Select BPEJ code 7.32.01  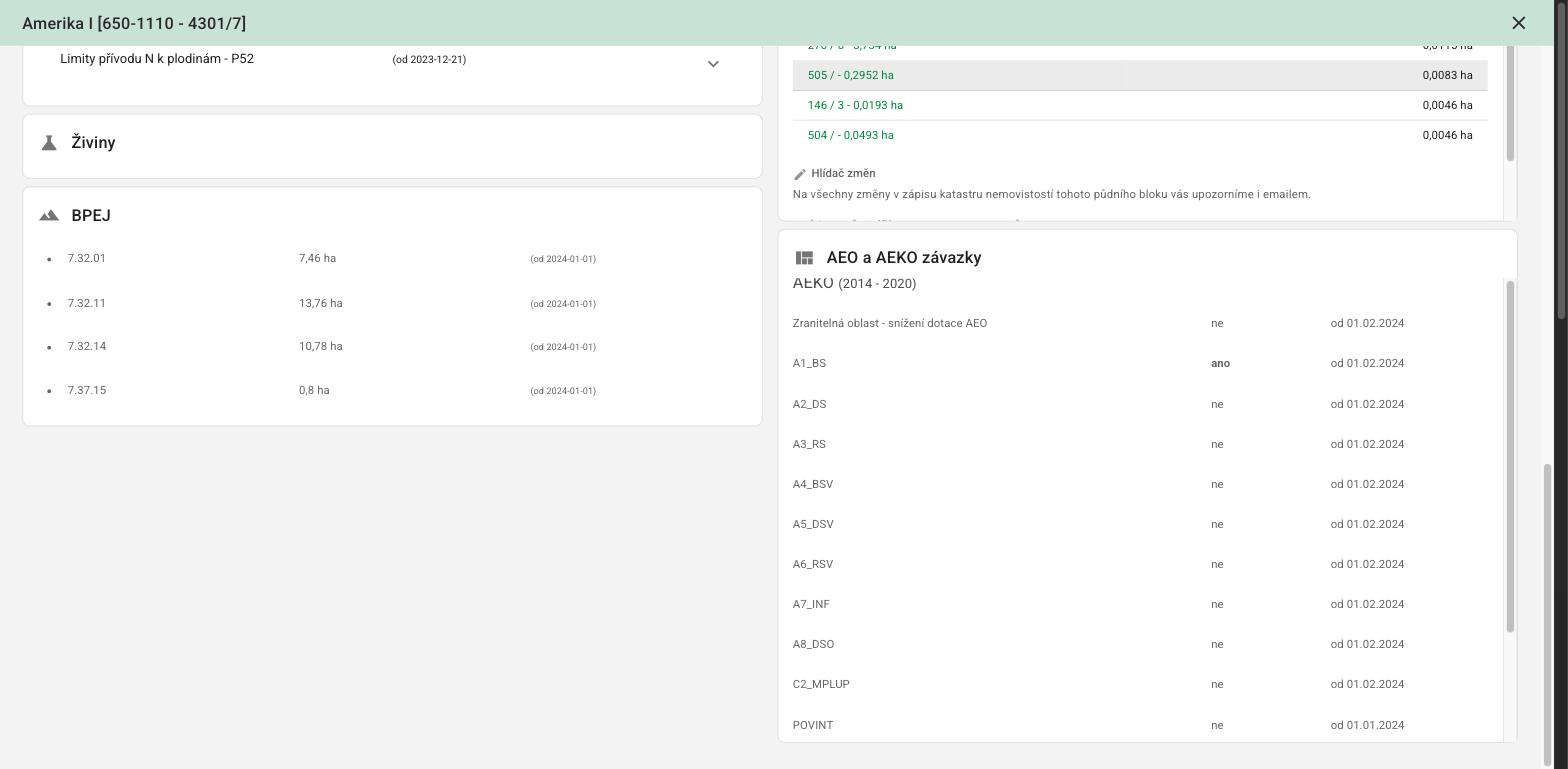pos(87,258)
